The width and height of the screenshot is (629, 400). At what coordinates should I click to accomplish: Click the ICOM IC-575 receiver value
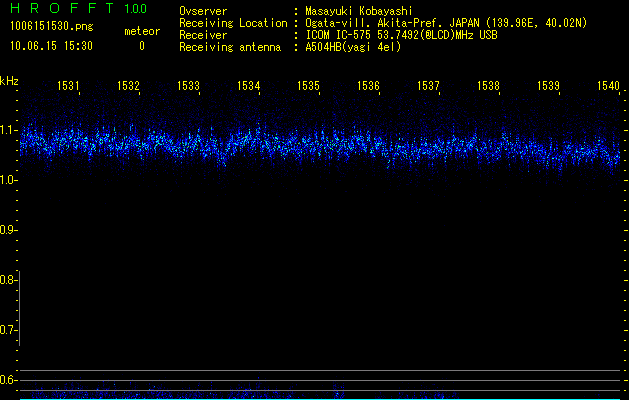[401, 35]
